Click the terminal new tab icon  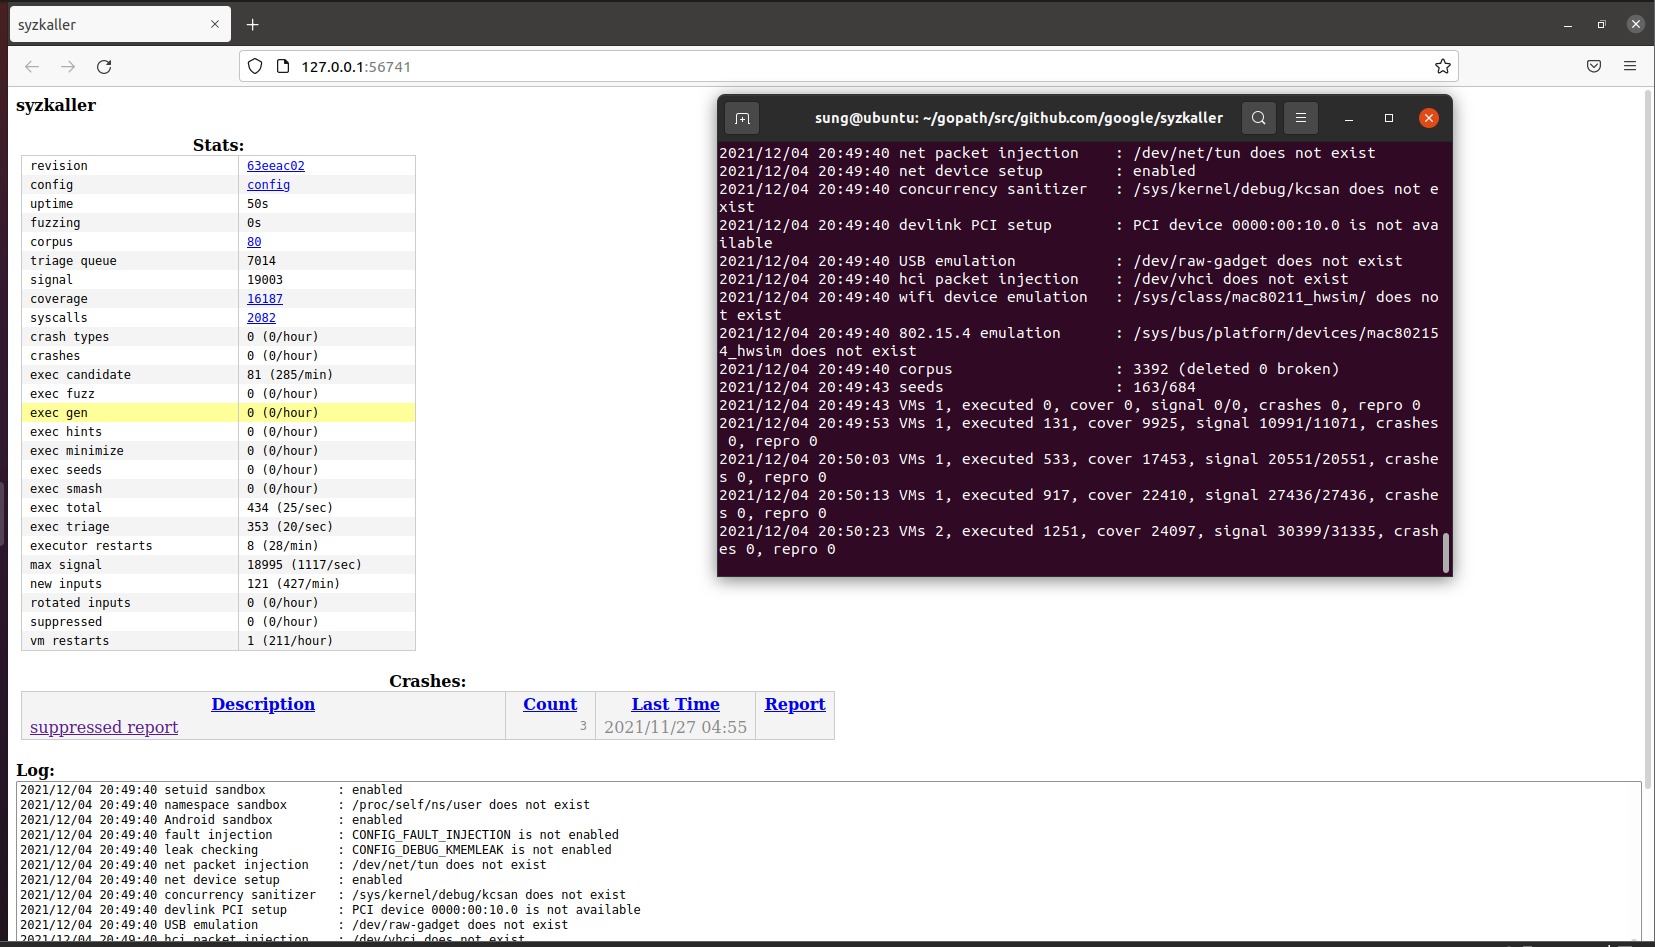742,118
